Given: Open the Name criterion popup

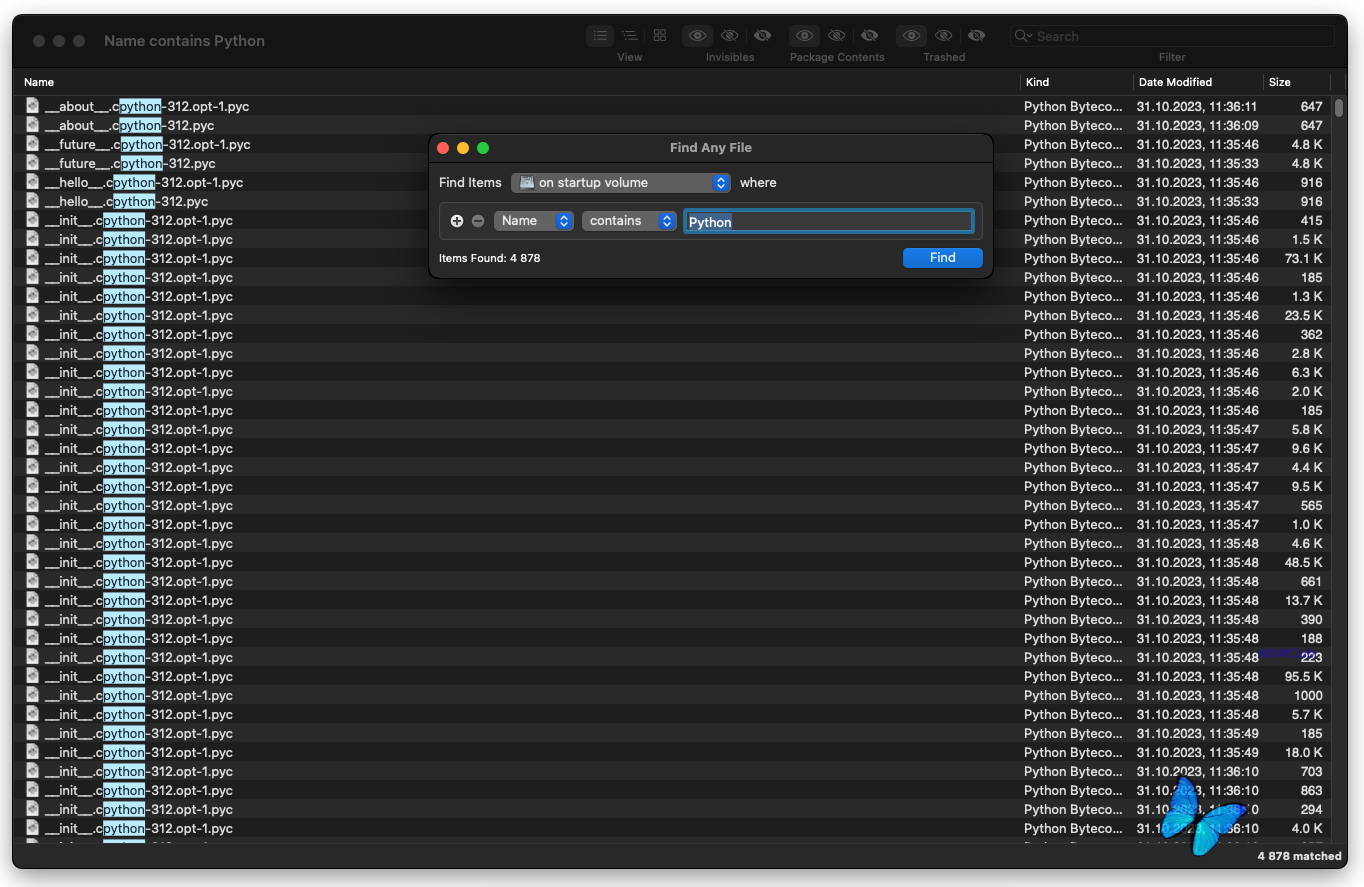Looking at the screenshot, I should point(534,221).
